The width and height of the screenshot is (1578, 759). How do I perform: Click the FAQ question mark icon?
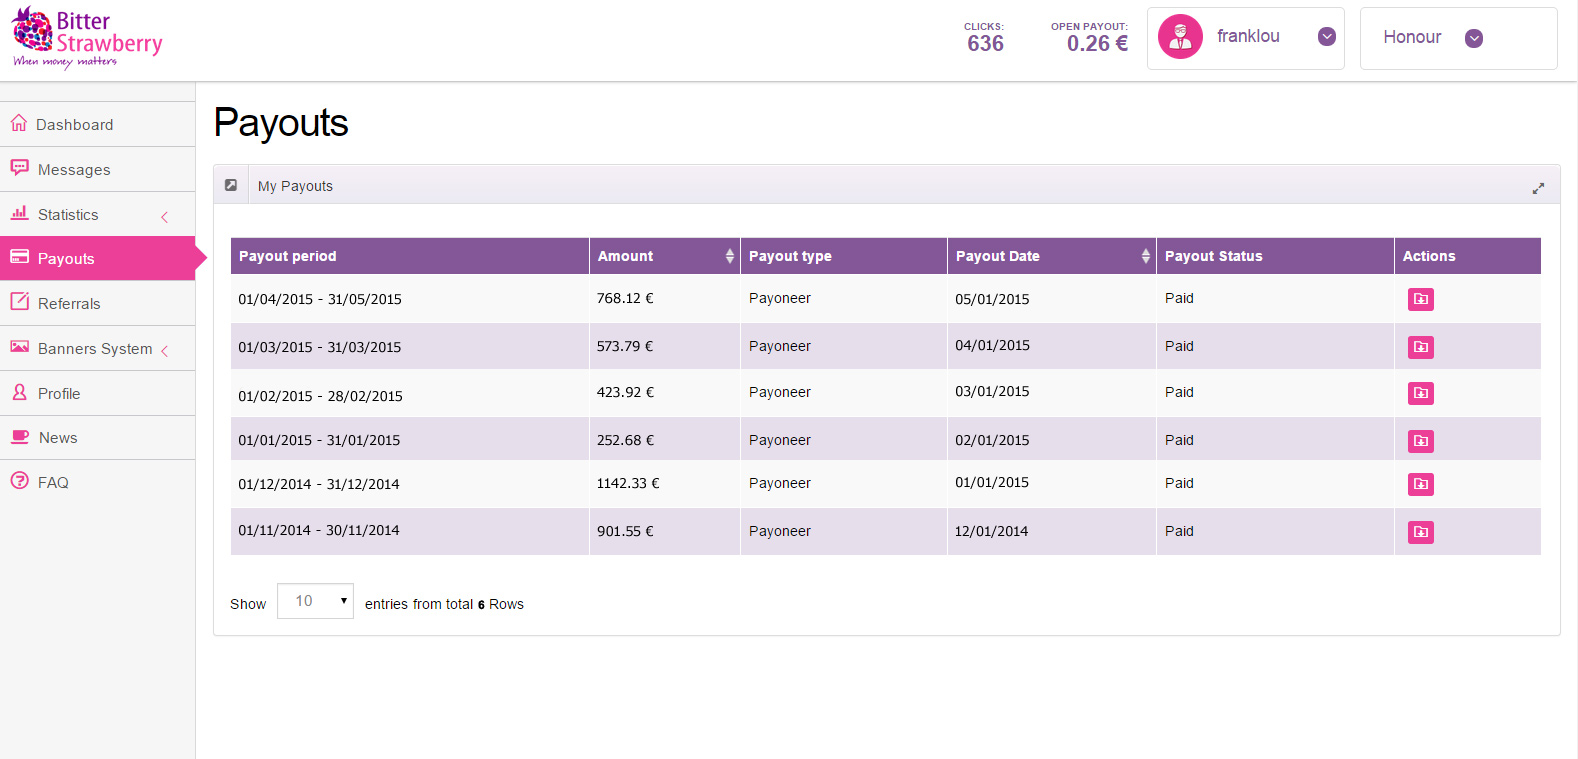[20, 481]
